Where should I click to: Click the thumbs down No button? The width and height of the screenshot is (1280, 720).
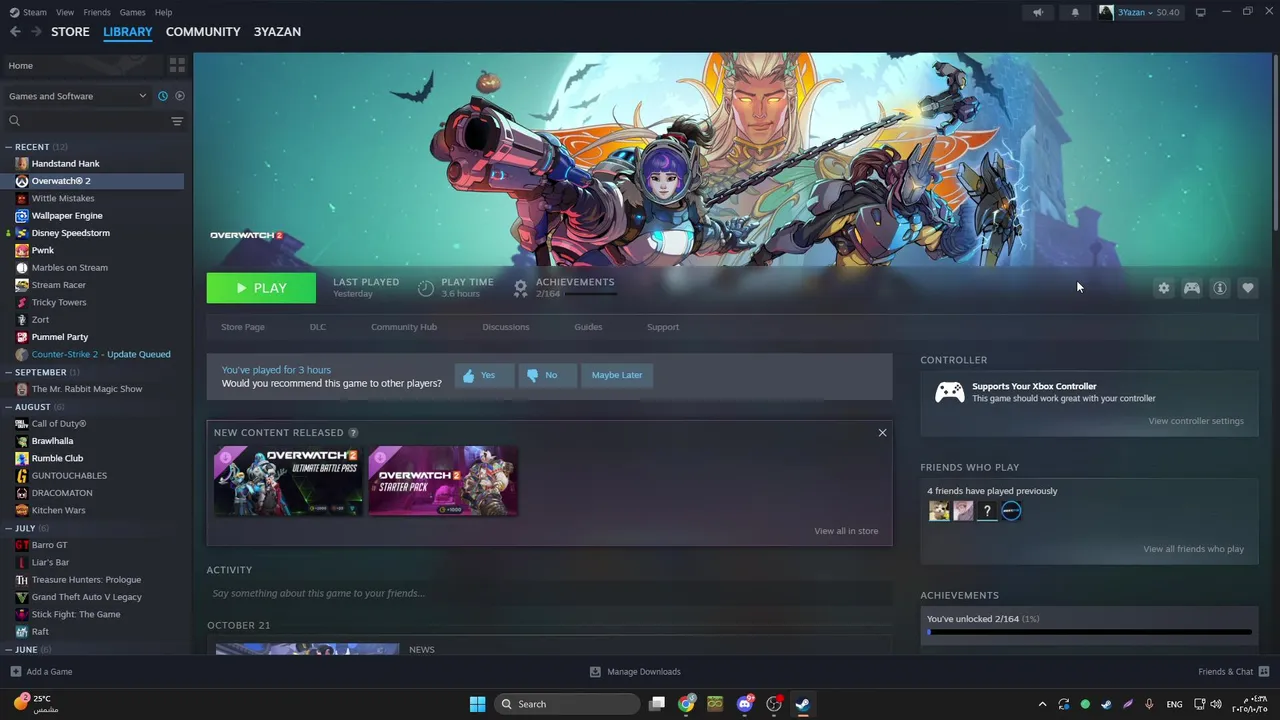click(x=547, y=375)
